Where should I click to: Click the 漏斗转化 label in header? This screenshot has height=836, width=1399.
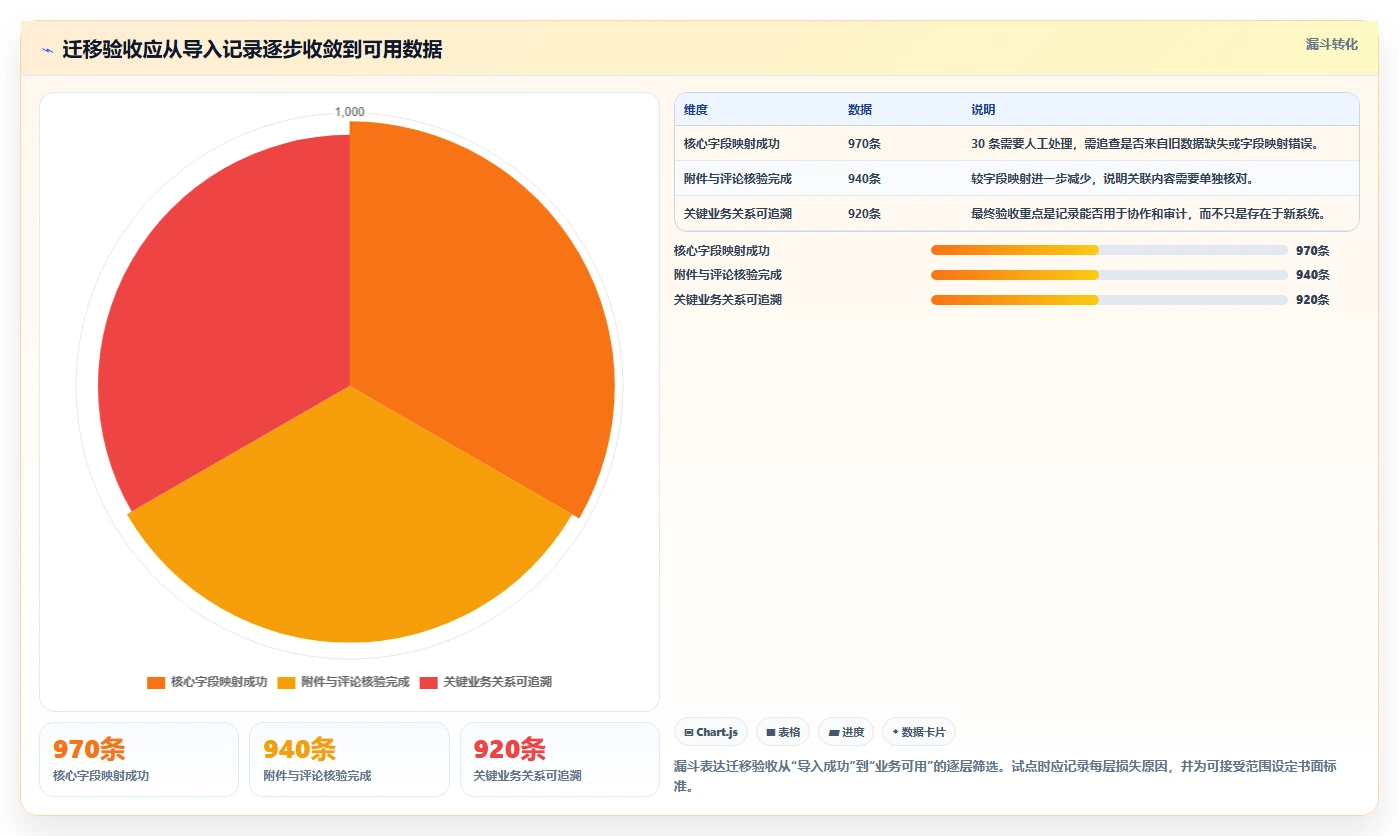tap(1331, 45)
